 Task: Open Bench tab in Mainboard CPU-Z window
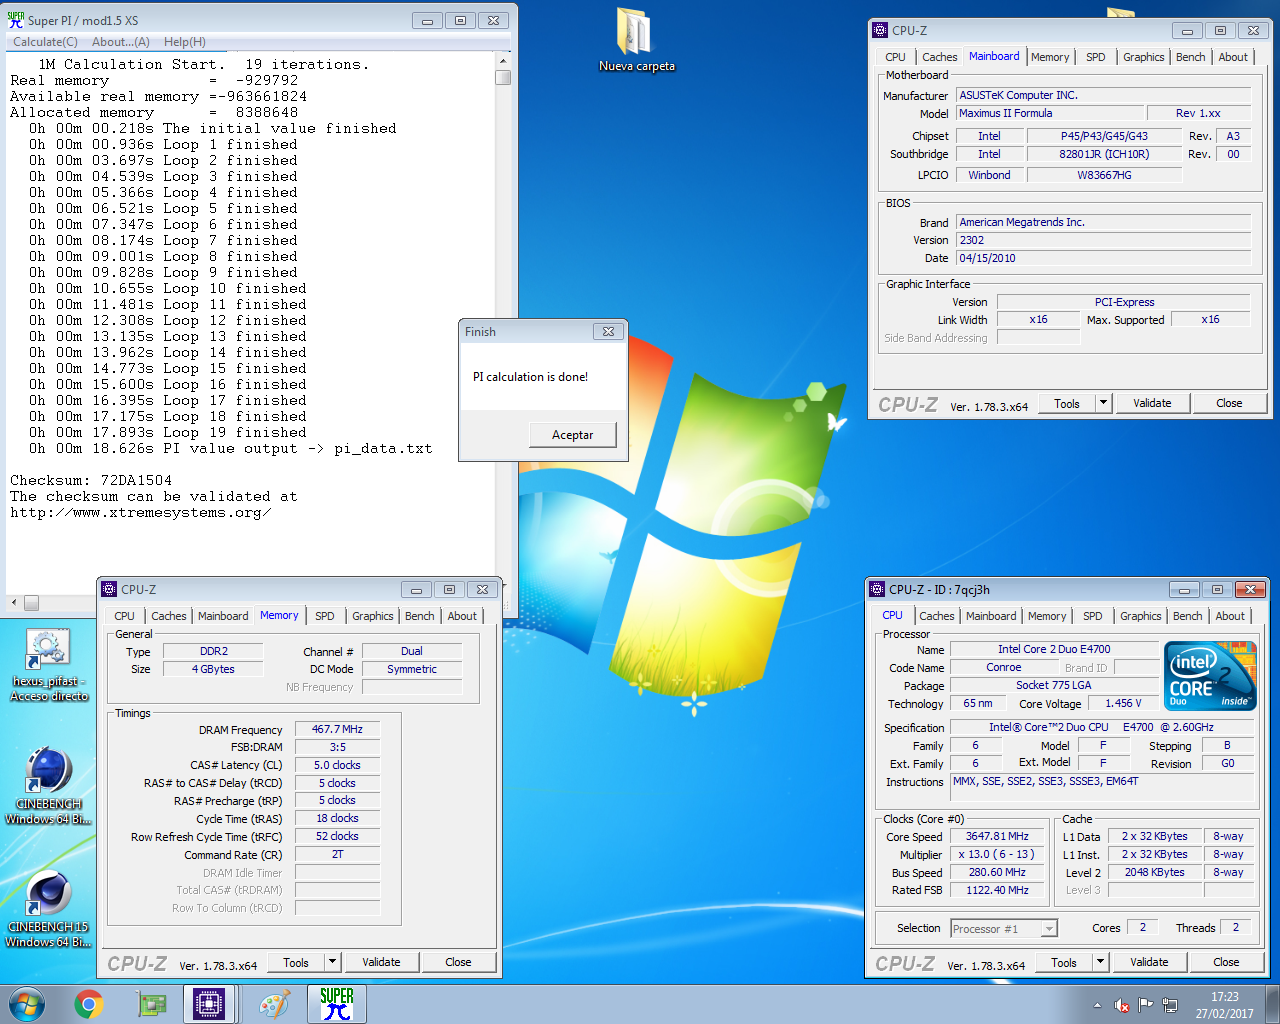(x=1190, y=57)
